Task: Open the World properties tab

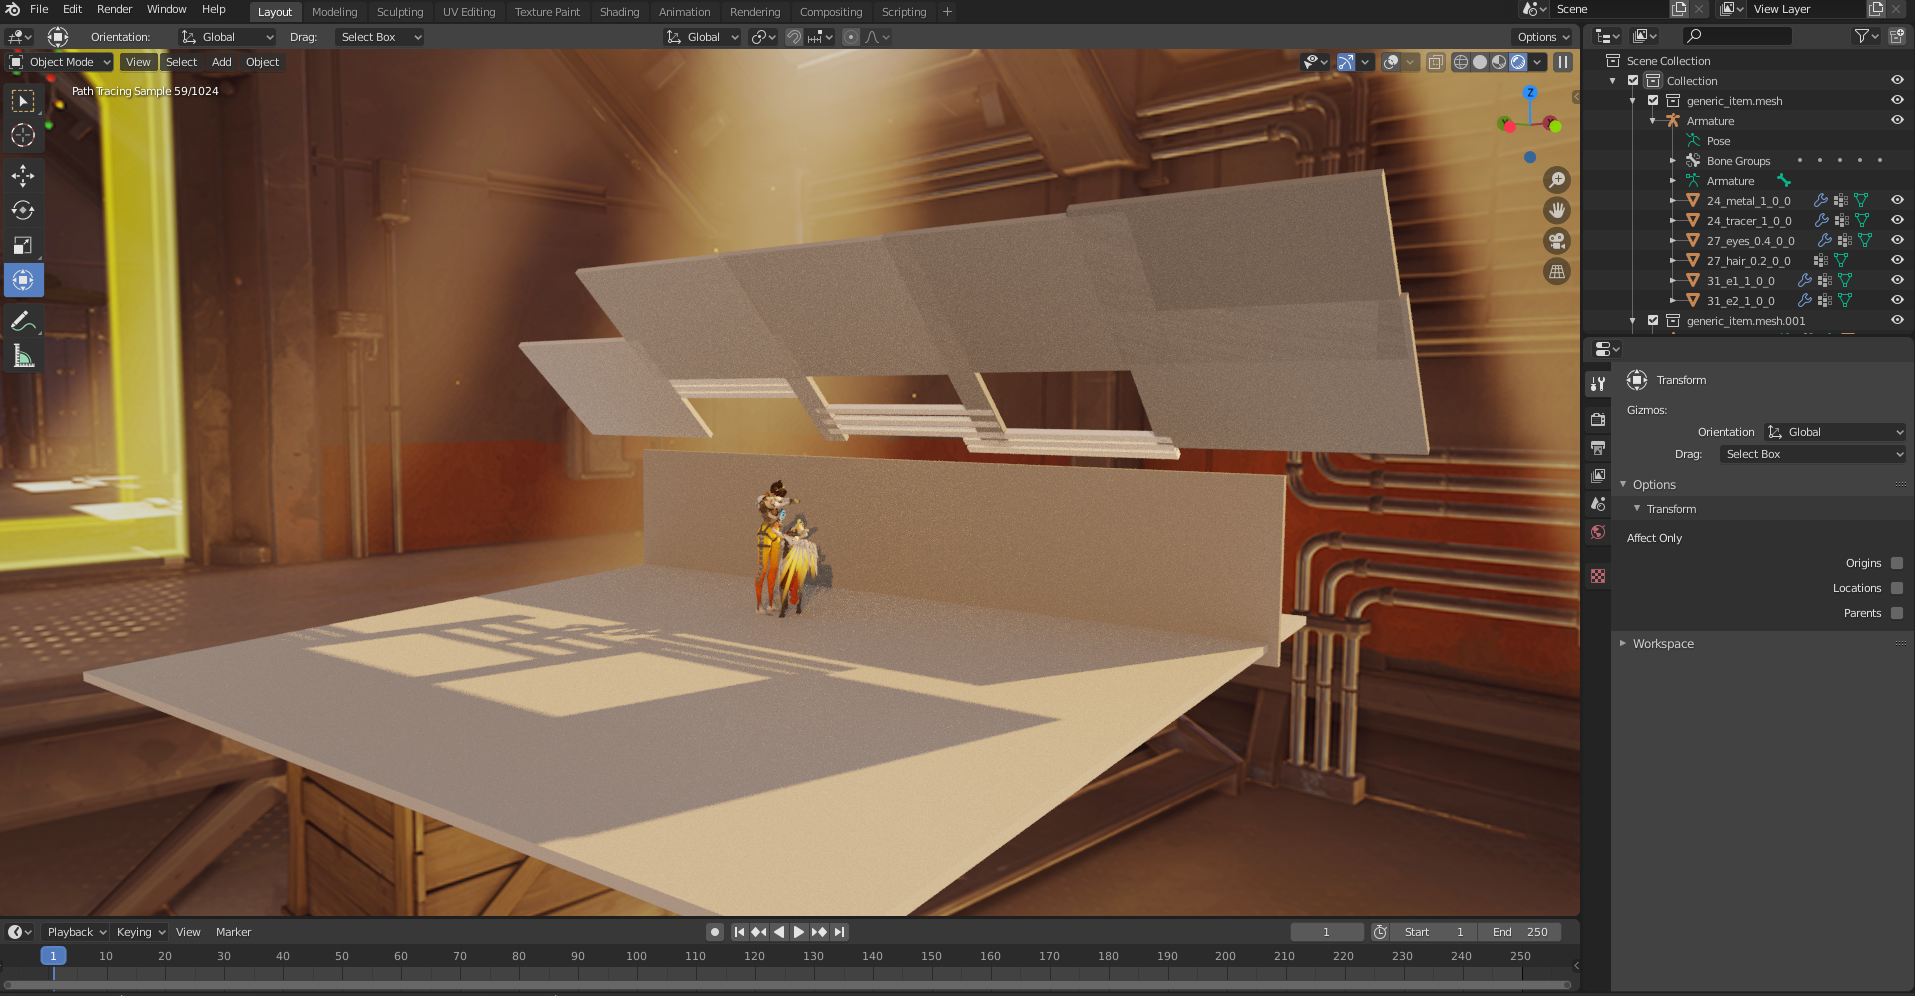Action: pos(1598,532)
